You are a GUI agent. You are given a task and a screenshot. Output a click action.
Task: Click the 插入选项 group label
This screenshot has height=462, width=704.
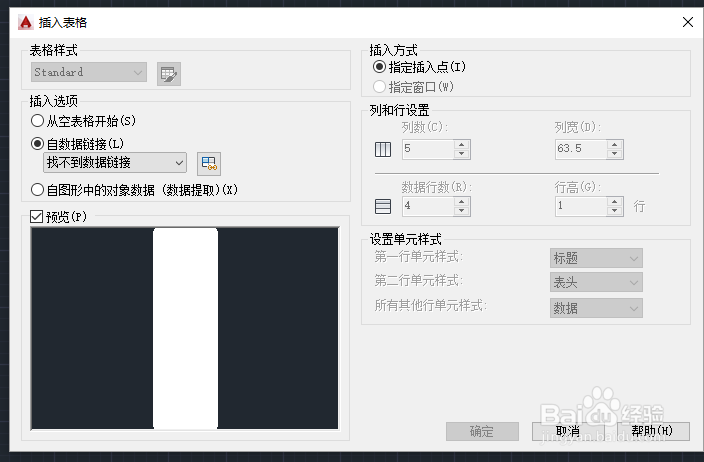(53, 101)
